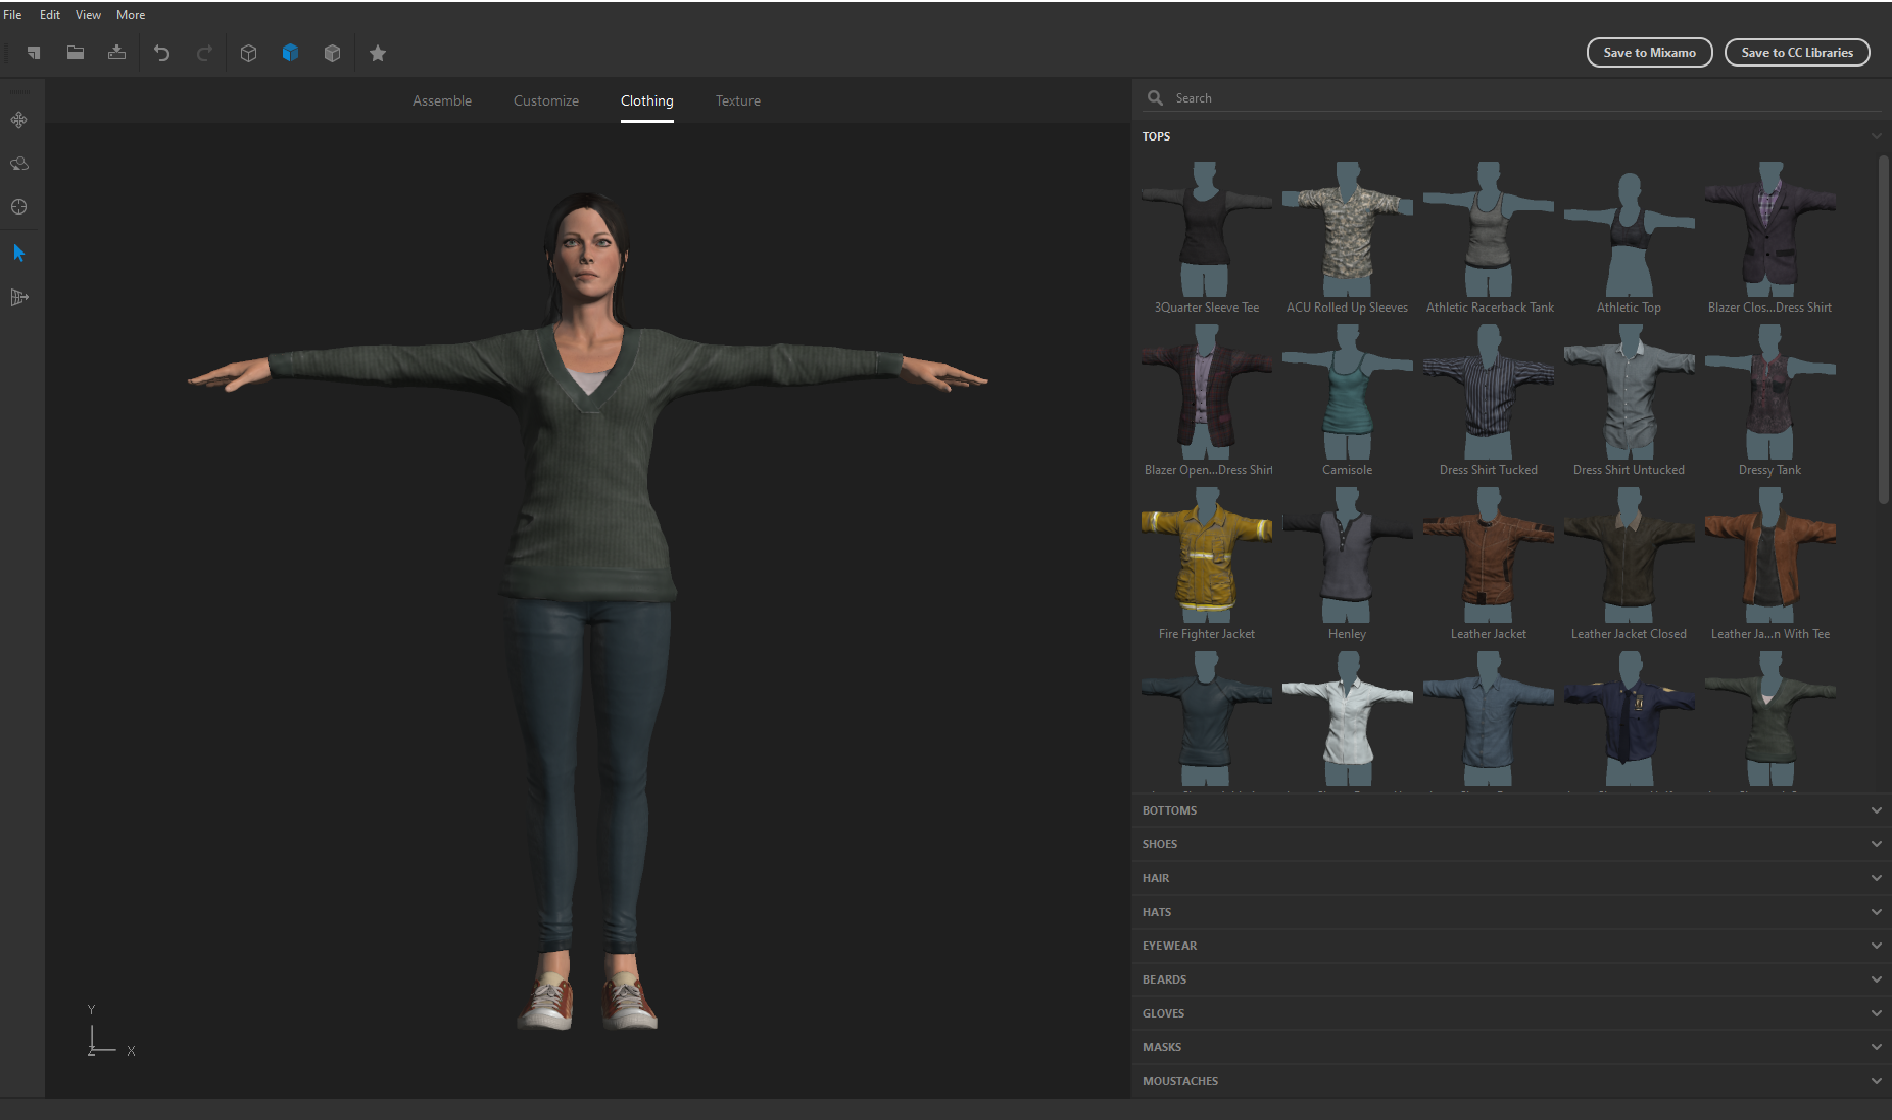
Task: Expand the BEARDS category
Action: (1511, 980)
